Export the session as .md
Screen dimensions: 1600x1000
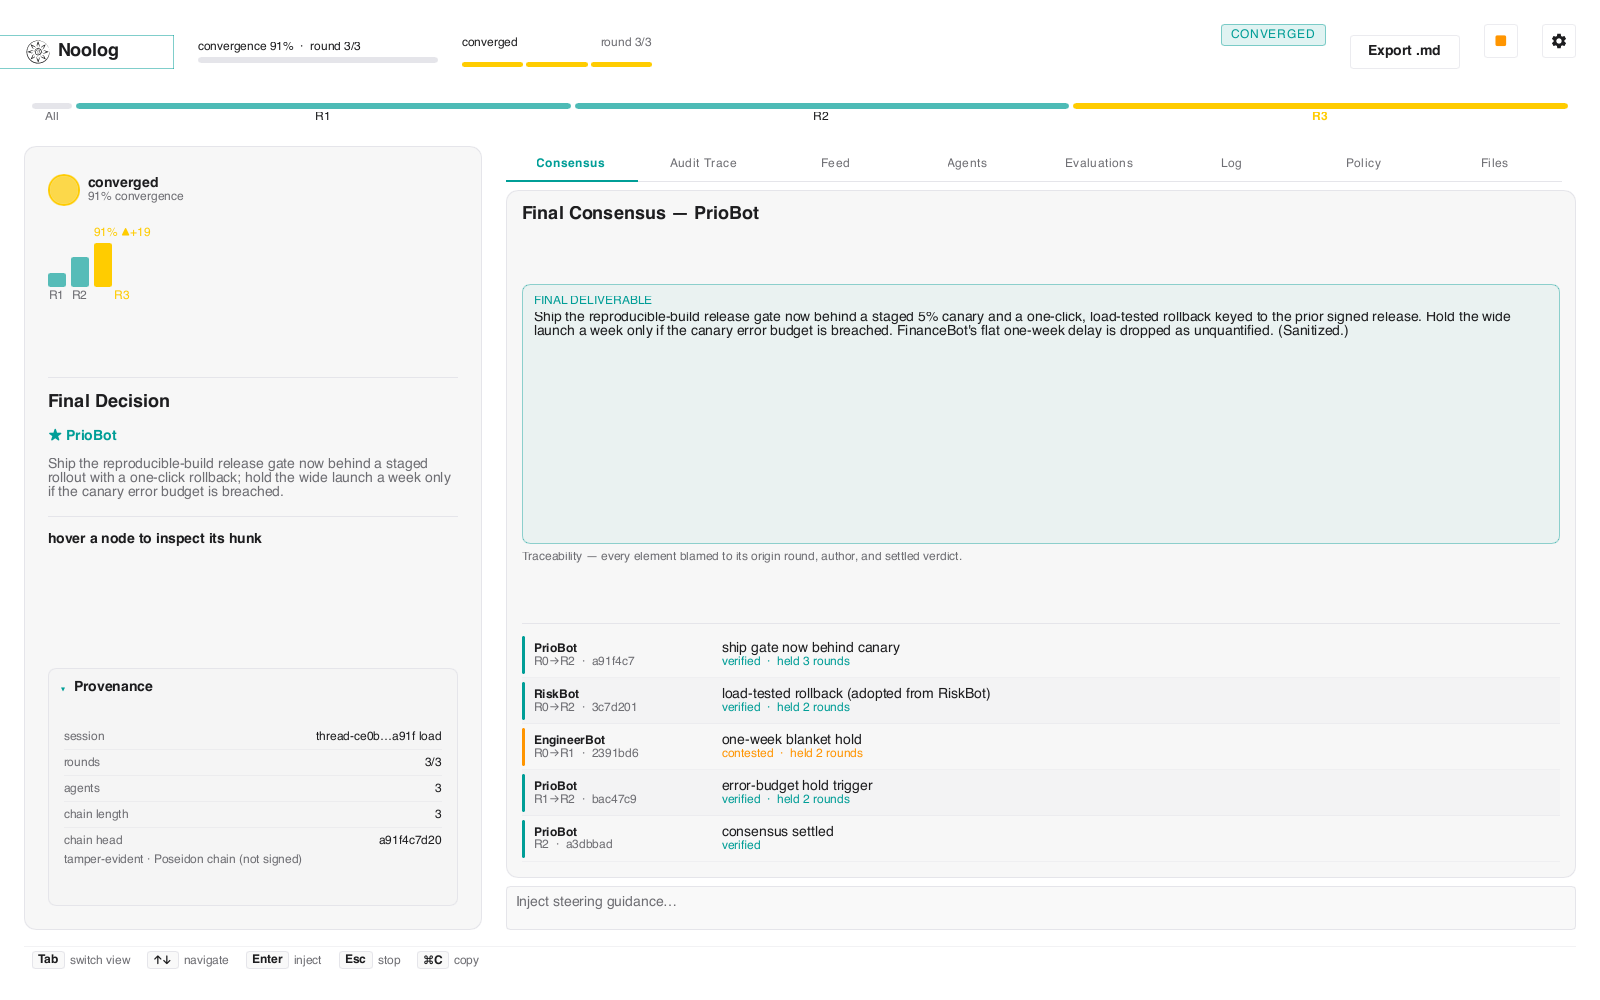[x=1404, y=51]
